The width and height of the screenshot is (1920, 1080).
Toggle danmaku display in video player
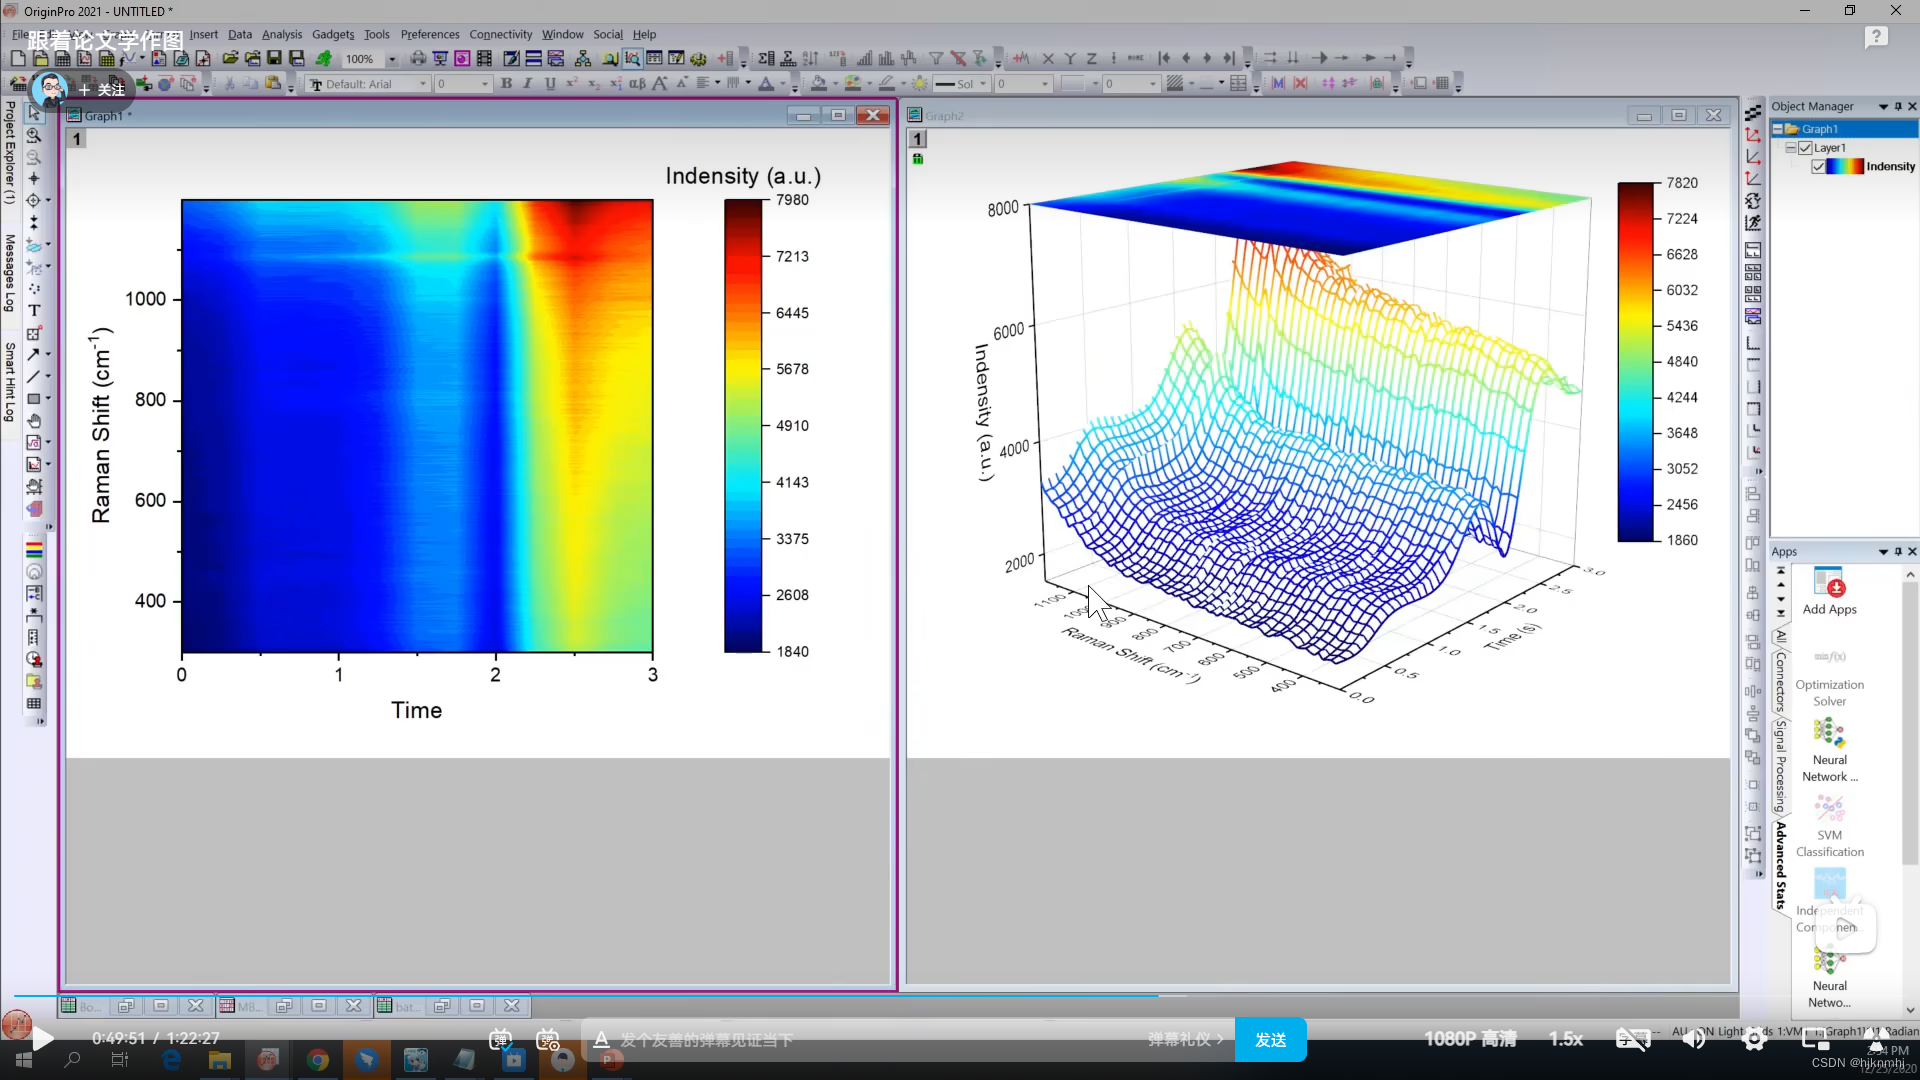[500, 1040]
